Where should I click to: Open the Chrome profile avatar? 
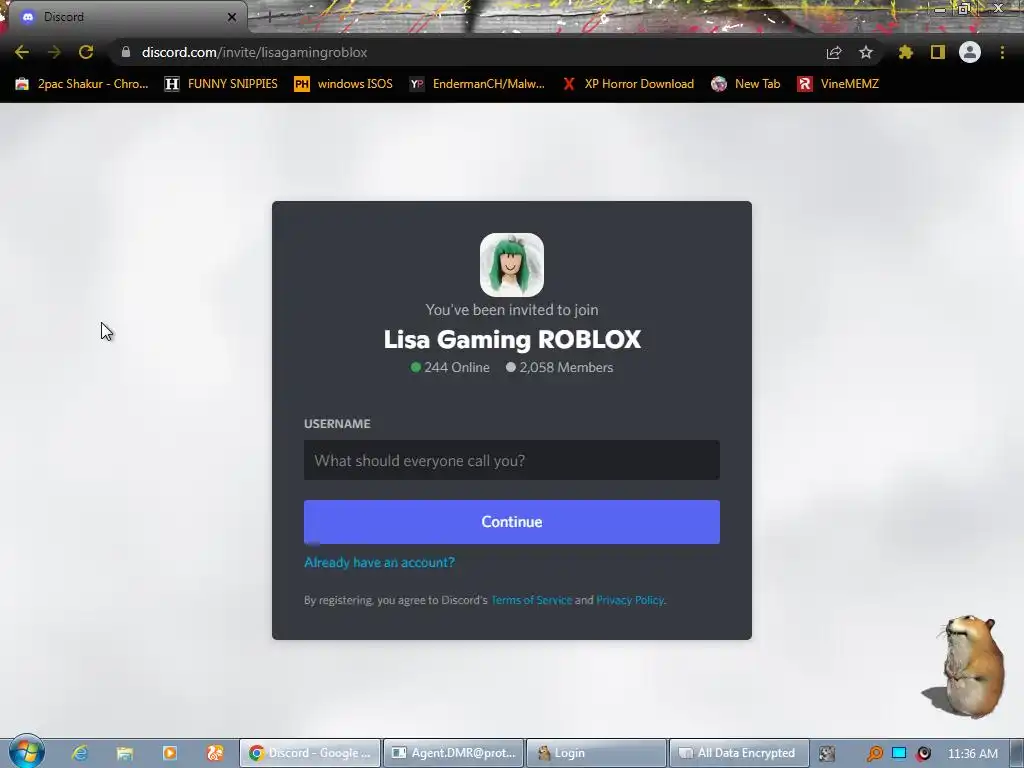pyautogui.click(x=970, y=52)
